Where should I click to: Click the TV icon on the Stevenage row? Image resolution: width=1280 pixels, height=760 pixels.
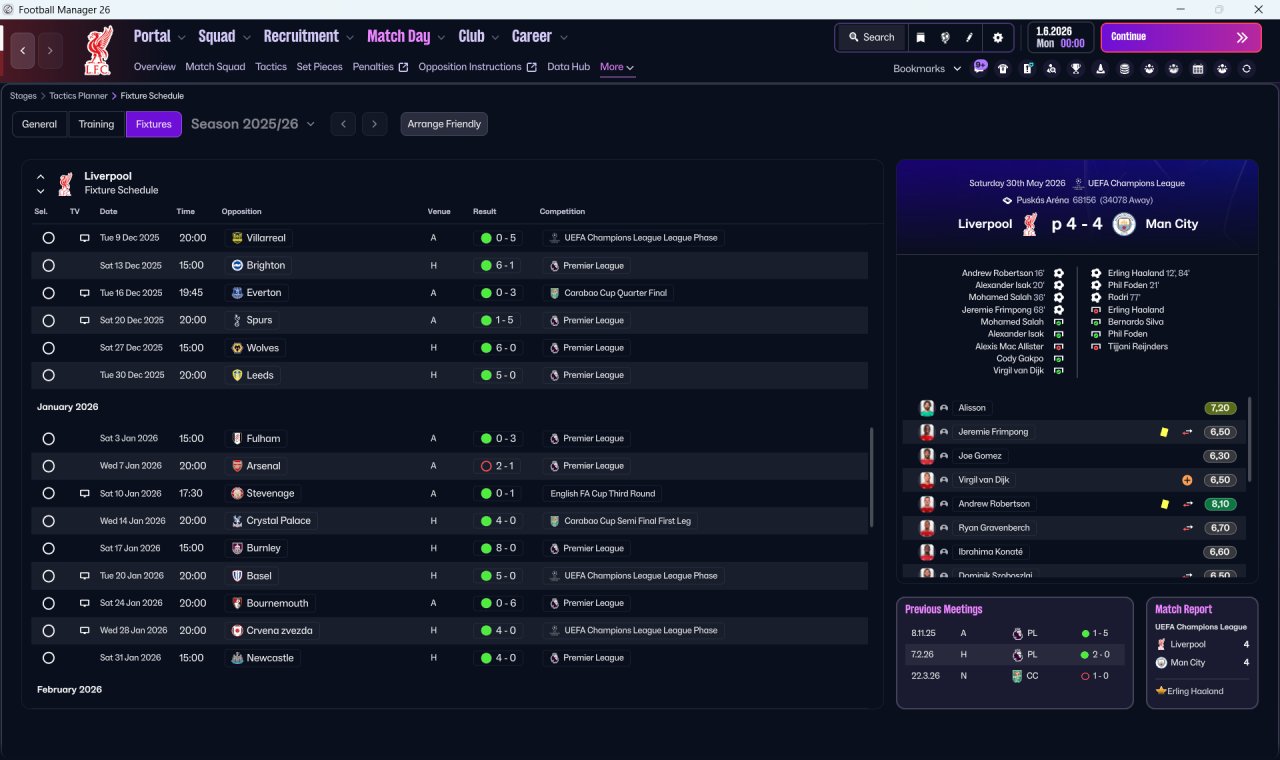click(x=85, y=493)
